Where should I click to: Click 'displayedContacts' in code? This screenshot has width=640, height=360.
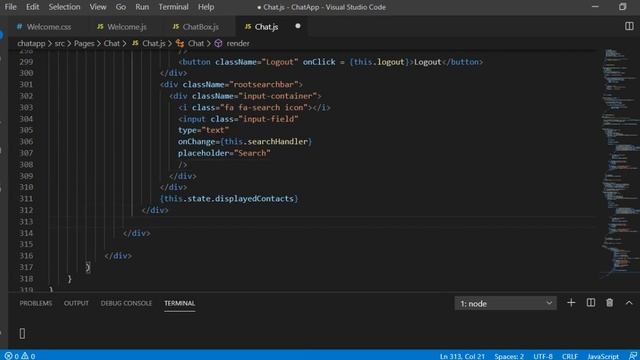click(254, 199)
